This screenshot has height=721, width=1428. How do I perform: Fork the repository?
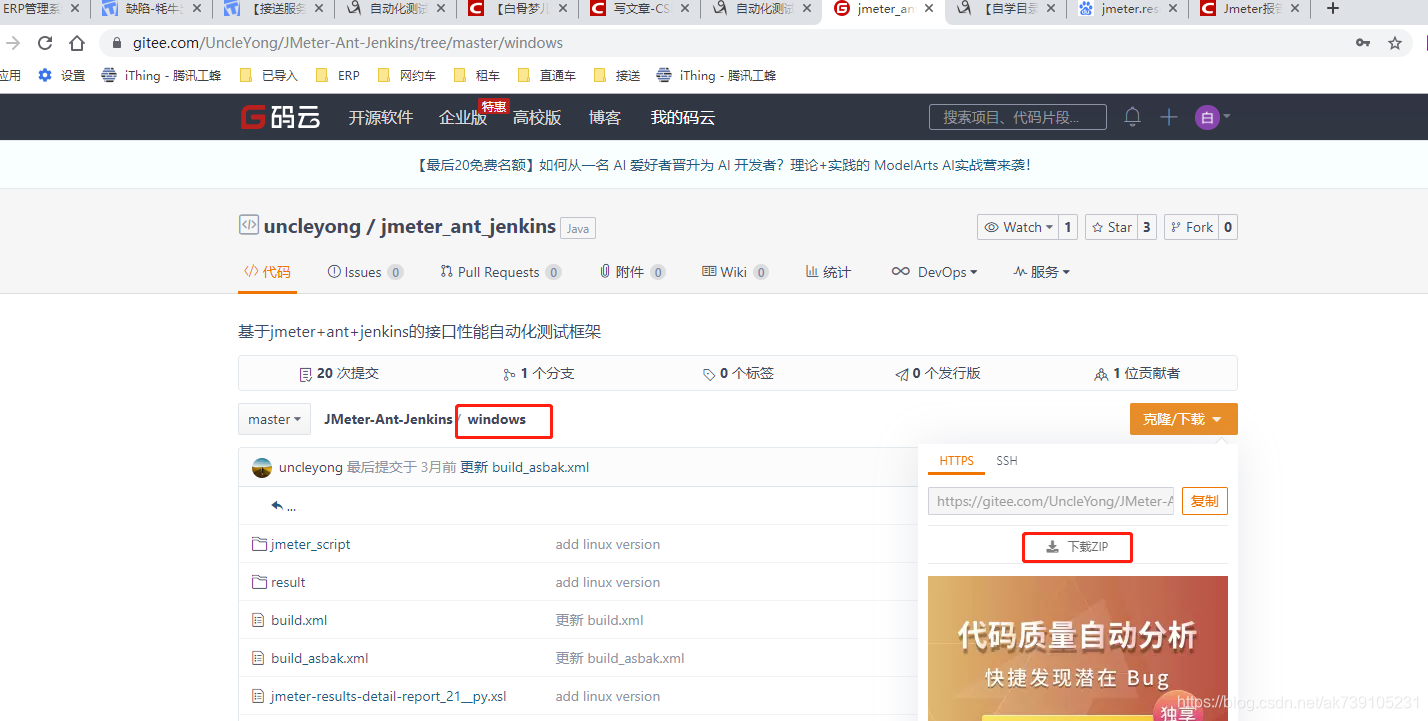1191,227
